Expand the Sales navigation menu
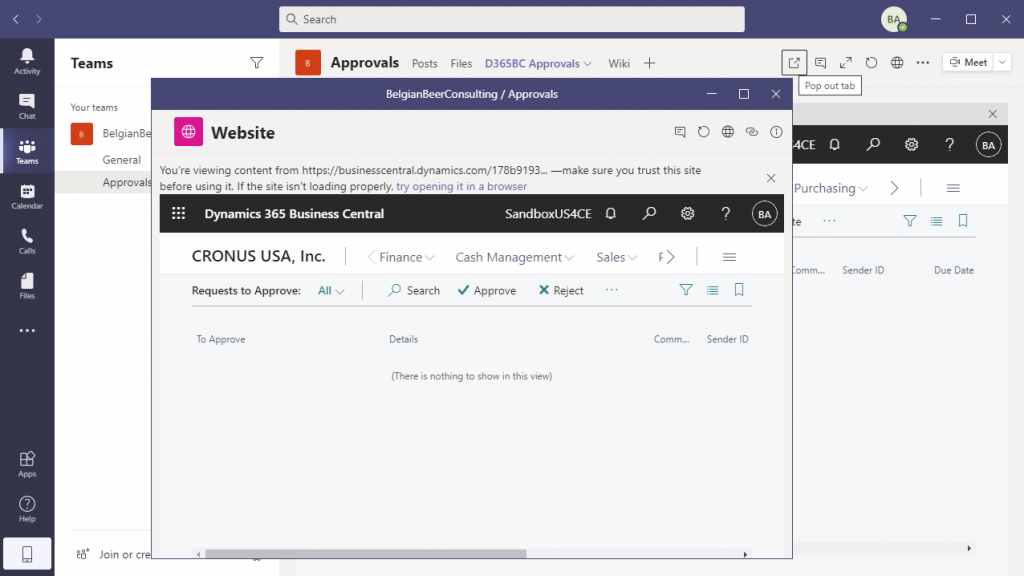The height and width of the screenshot is (576, 1024). [x=616, y=257]
